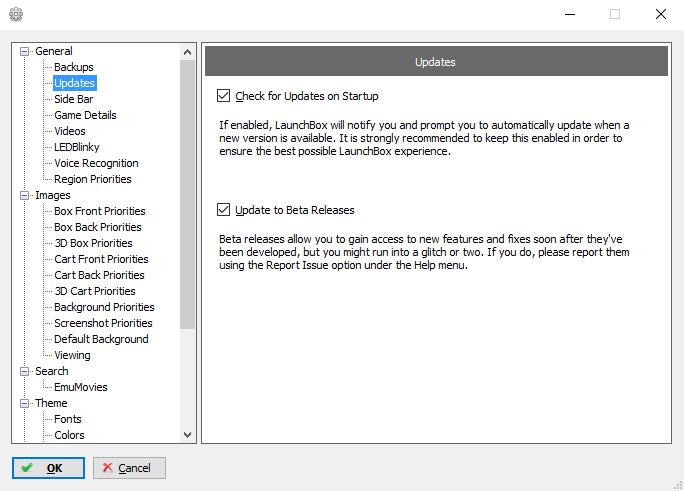684x491 pixels.
Task: Confirm settings with the OK button
Action: 48,468
